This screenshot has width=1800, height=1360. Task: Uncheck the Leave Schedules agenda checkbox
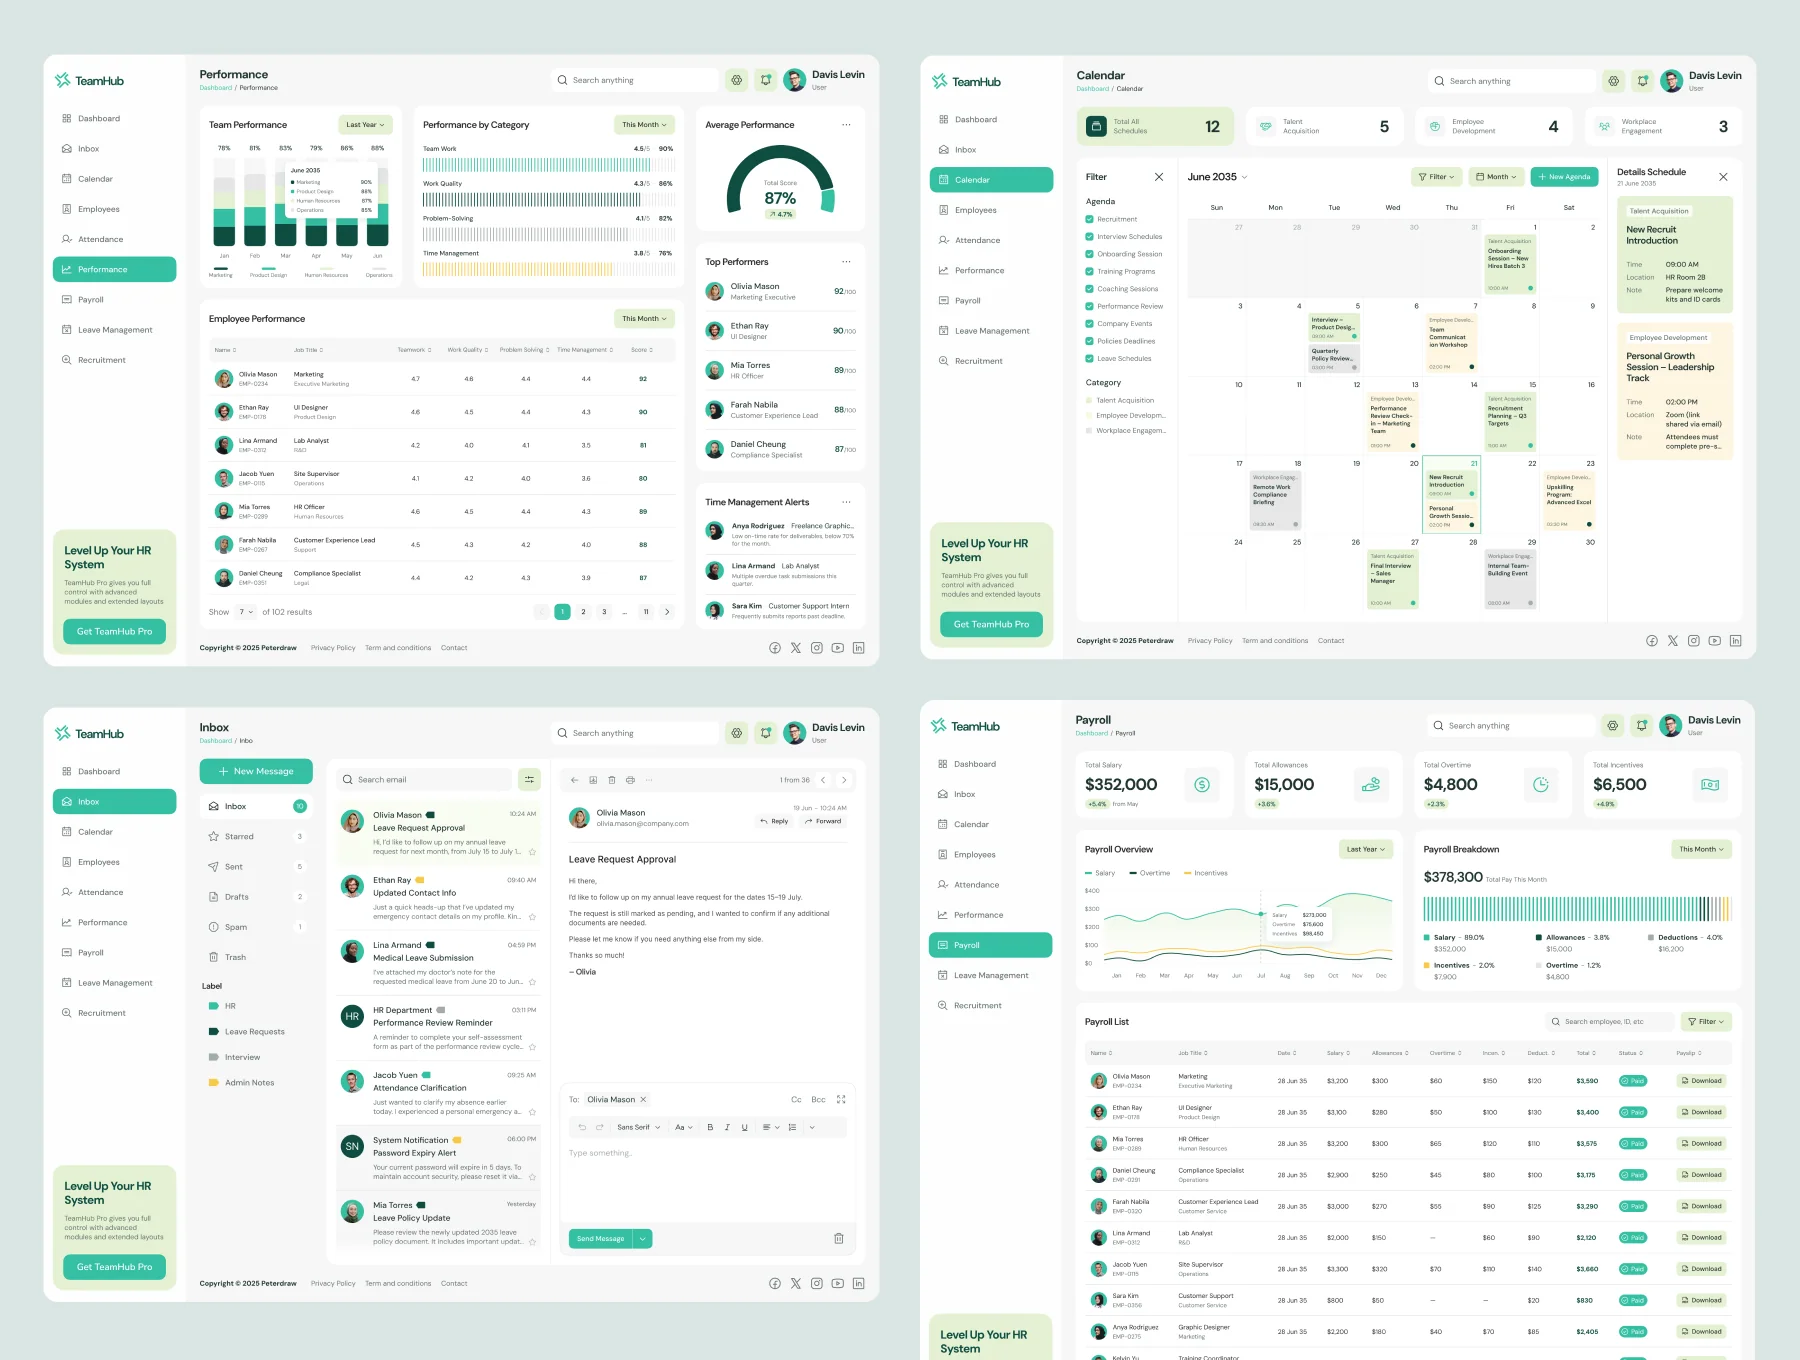click(1089, 358)
